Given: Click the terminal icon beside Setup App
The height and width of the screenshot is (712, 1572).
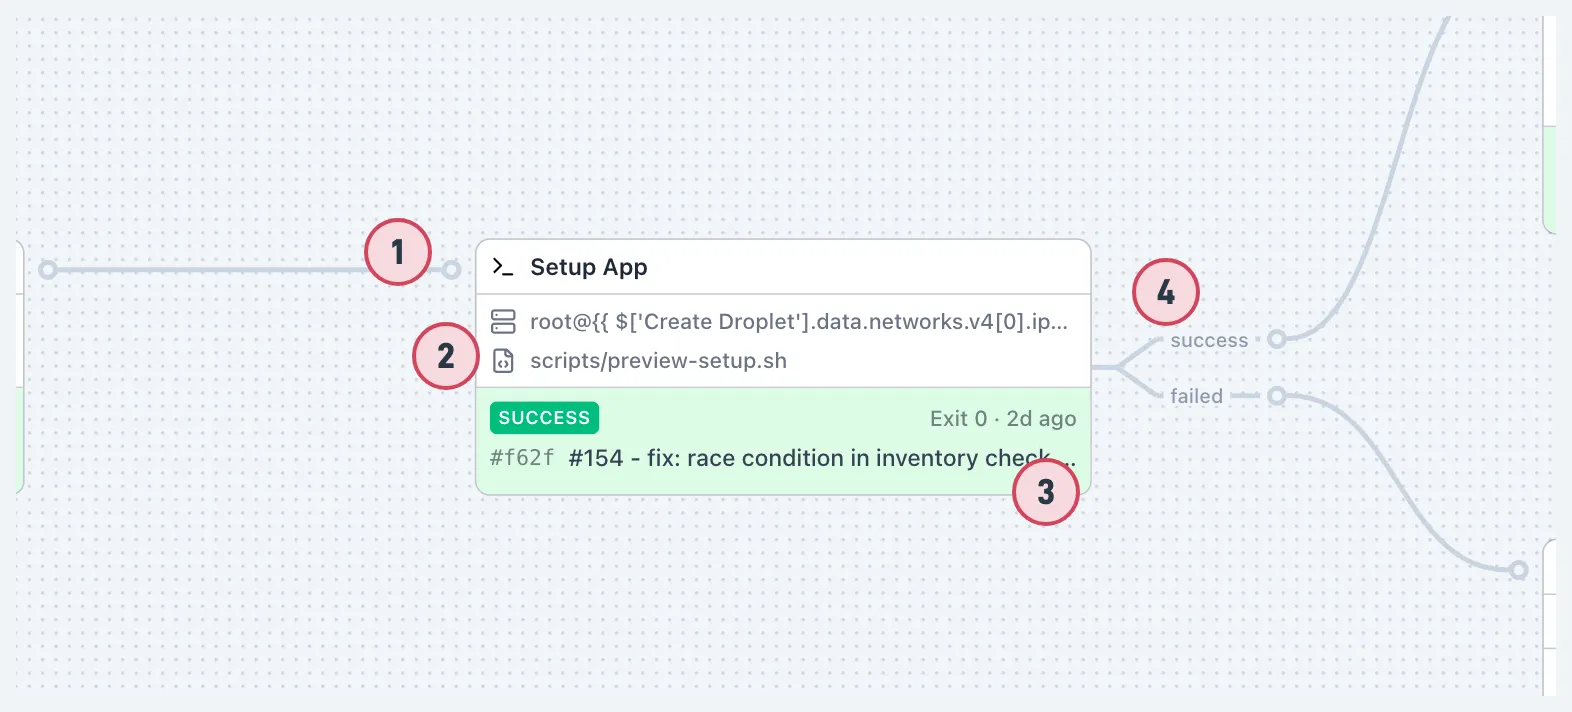Looking at the screenshot, I should [503, 267].
